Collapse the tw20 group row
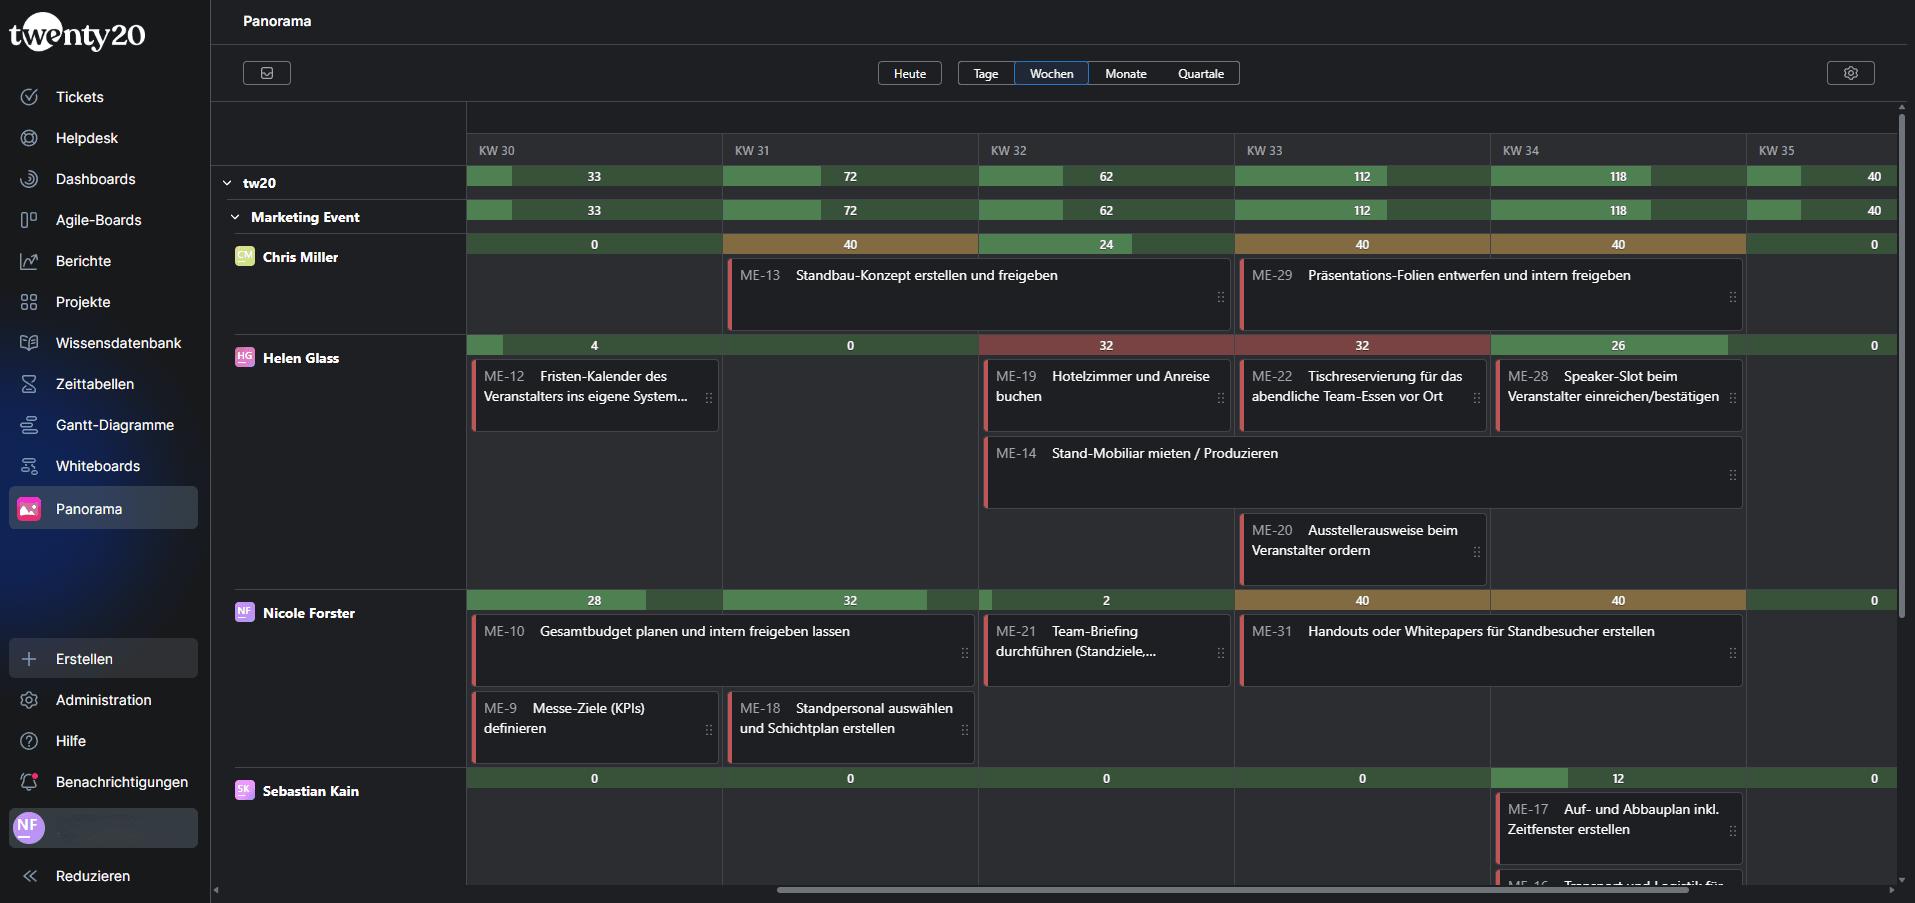The image size is (1915, 903). click(227, 183)
